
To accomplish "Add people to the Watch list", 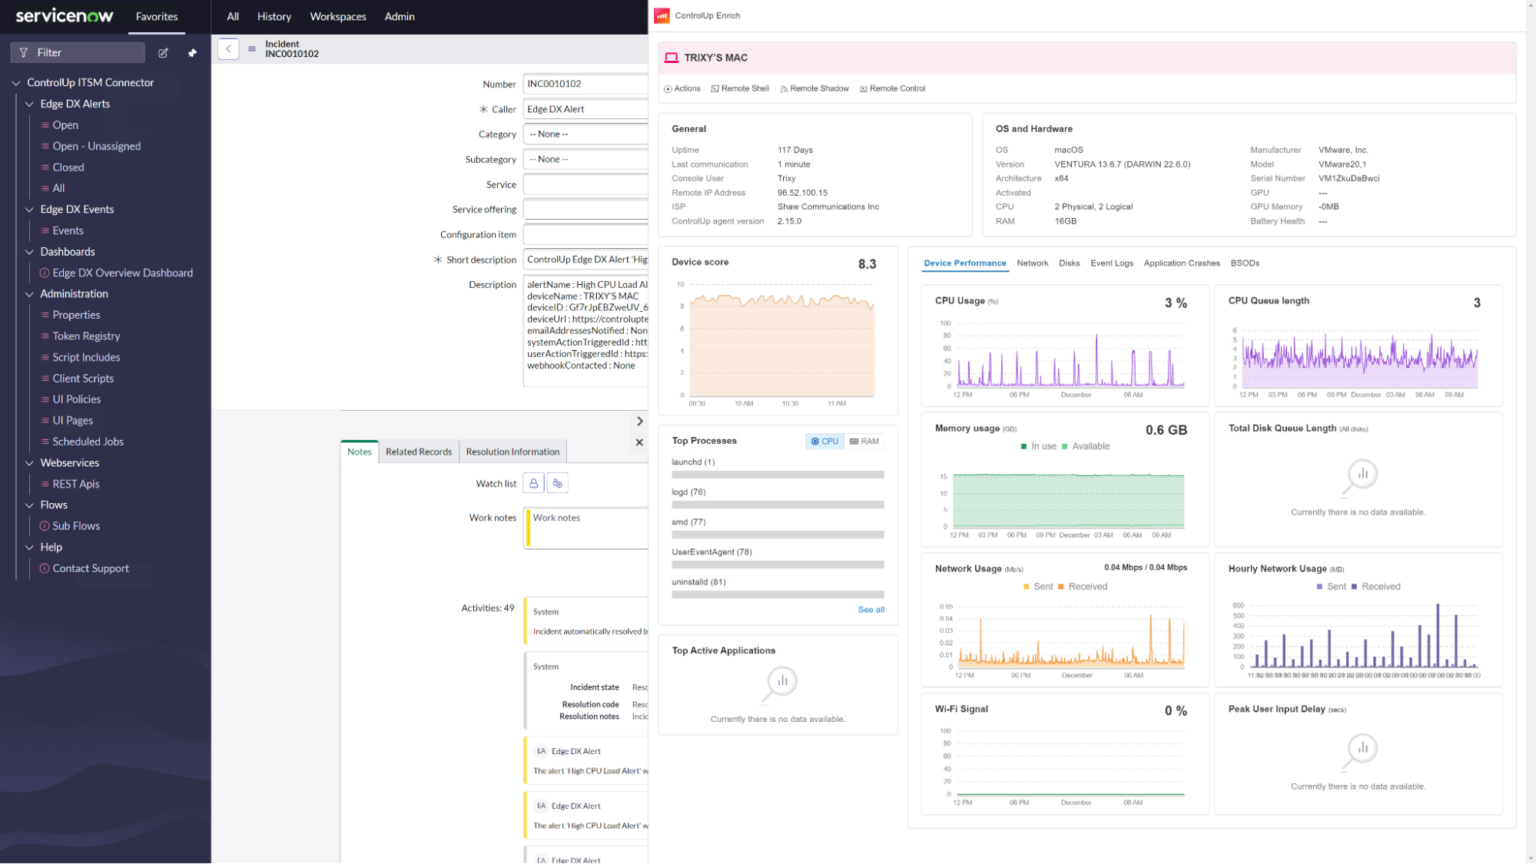I will coord(558,482).
